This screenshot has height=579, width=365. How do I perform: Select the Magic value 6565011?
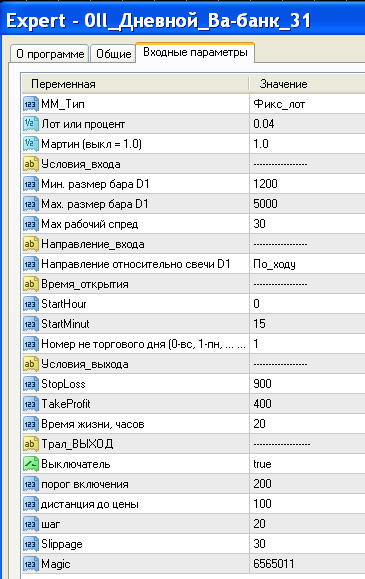[274, 564]
